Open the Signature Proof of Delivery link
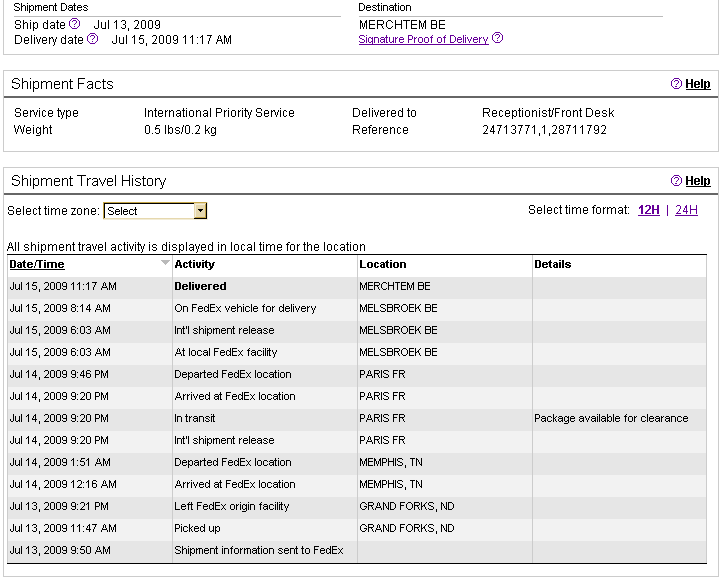Screen dimensions: 726x582 coord(423,39)
